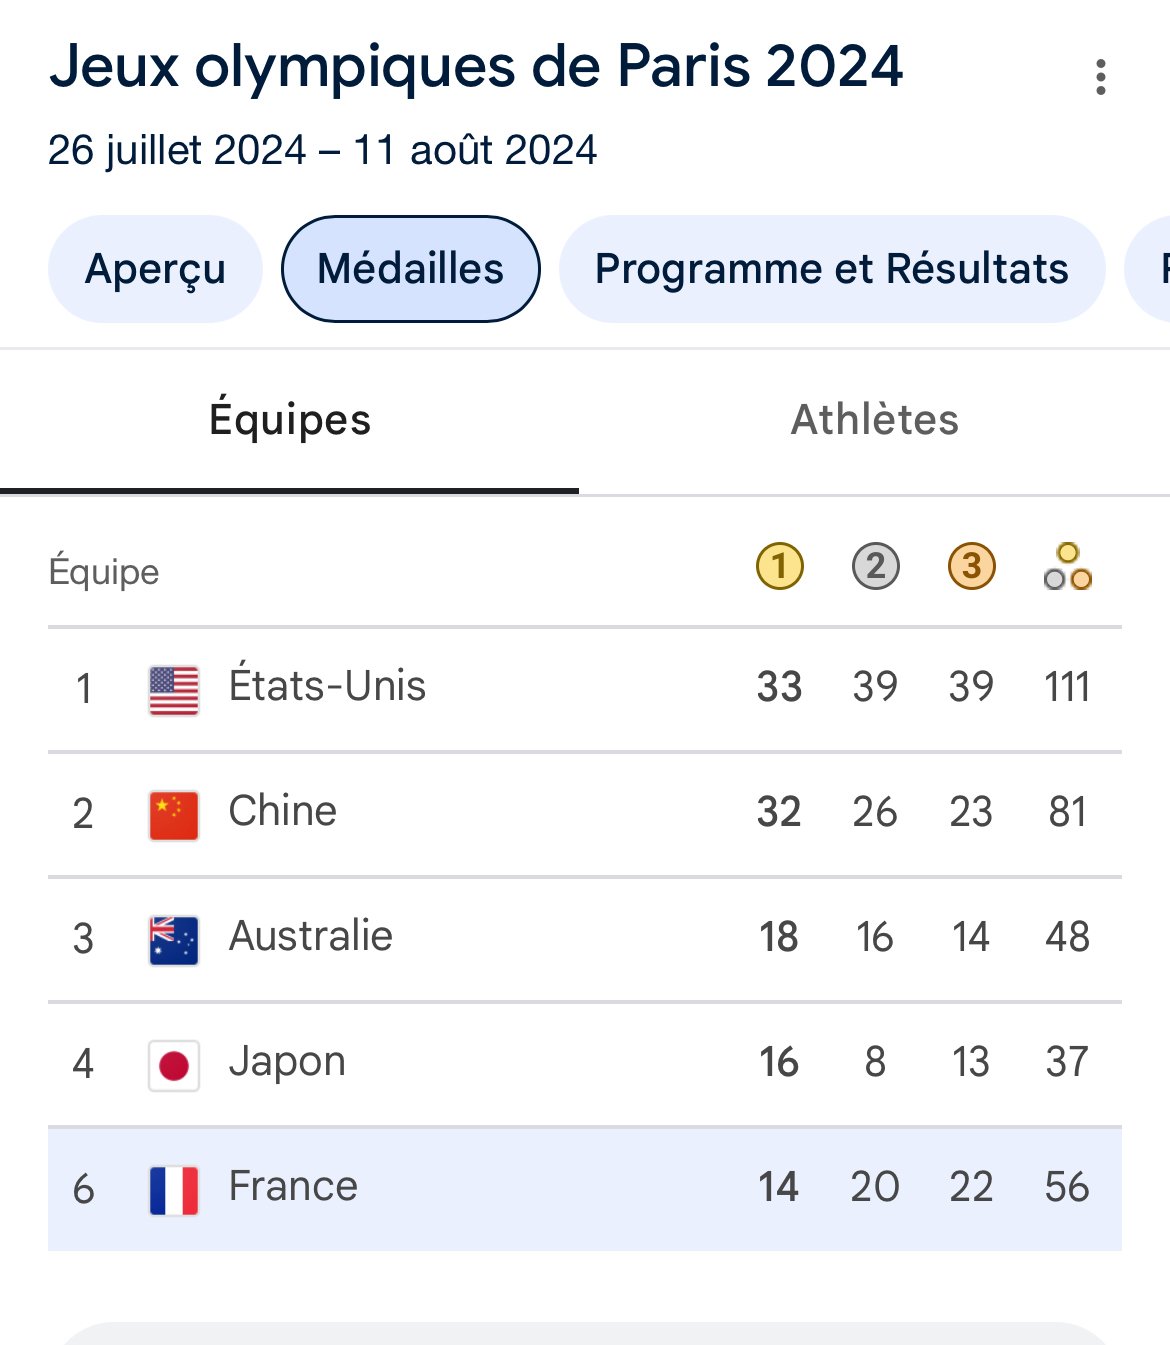Click the France flag icon
This screenshot has height=1345, width=1170.
tap(174, 1190)
